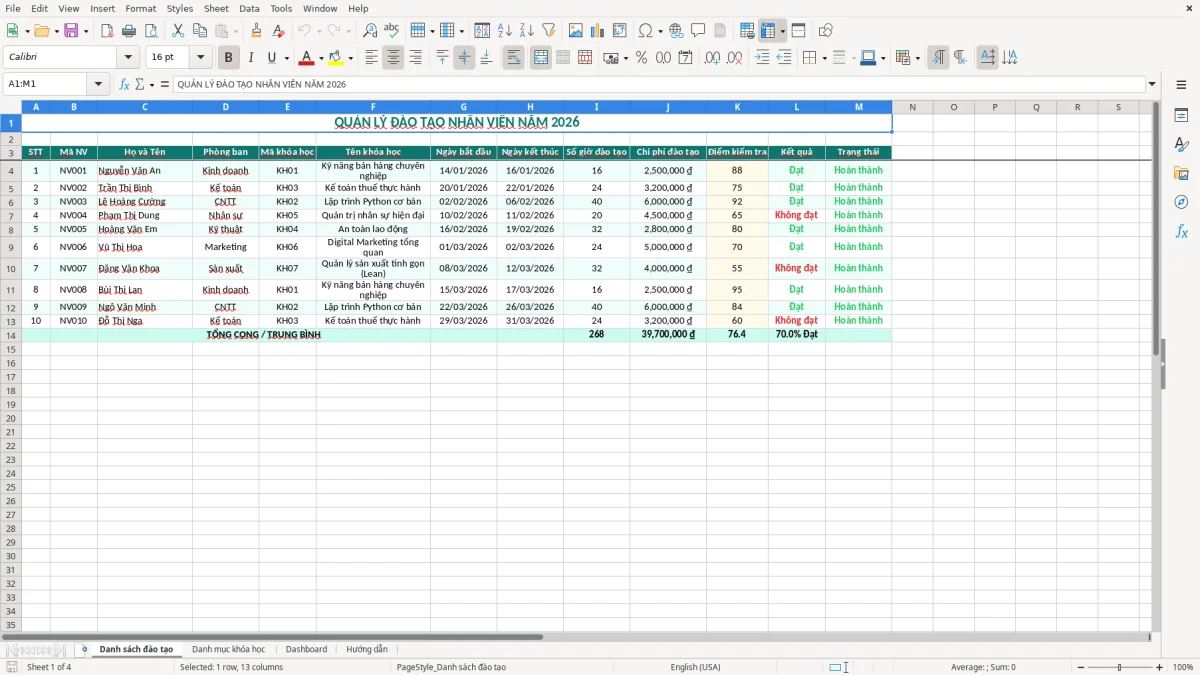Center the text horizontally
The width and height of the screenshot is (1200, 675).
(393, 58)
